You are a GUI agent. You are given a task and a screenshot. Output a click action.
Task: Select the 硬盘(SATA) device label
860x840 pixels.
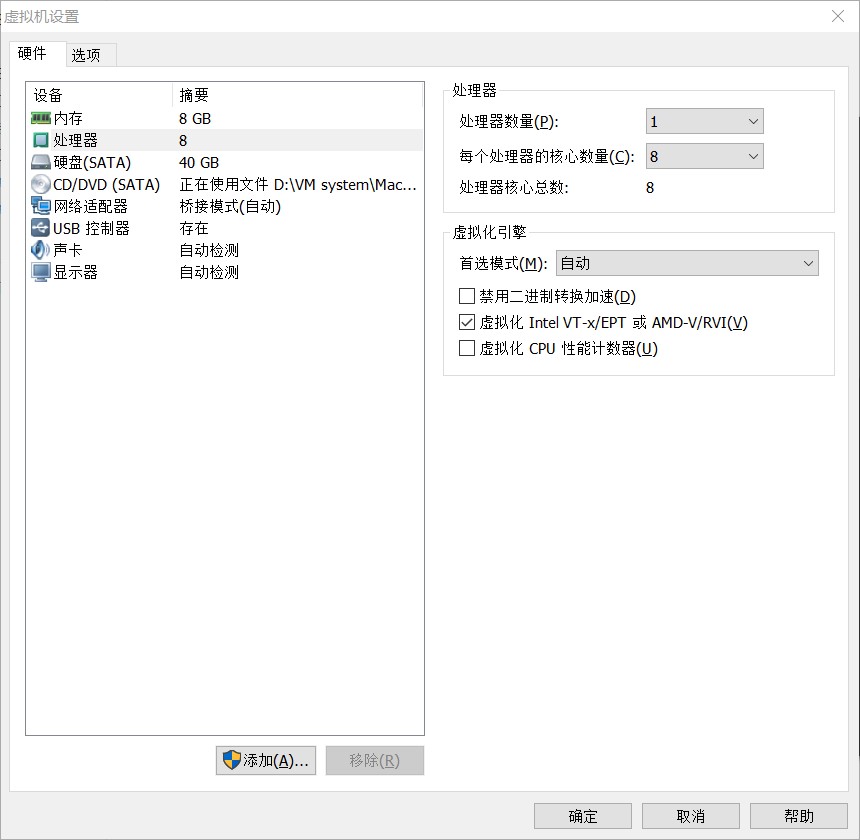coord(92,162)
